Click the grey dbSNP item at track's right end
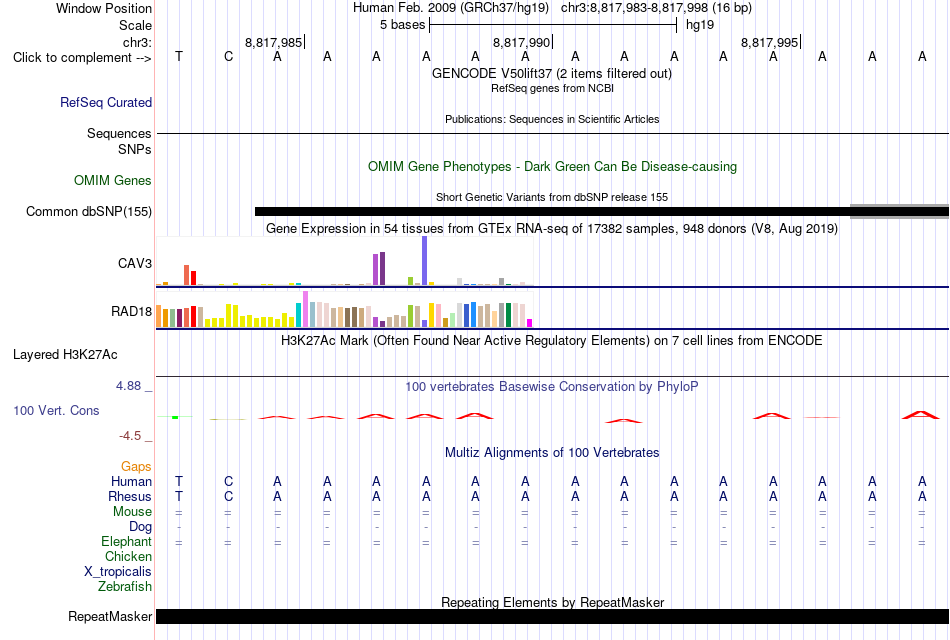 pyautogui.click(x=900, y=212)
